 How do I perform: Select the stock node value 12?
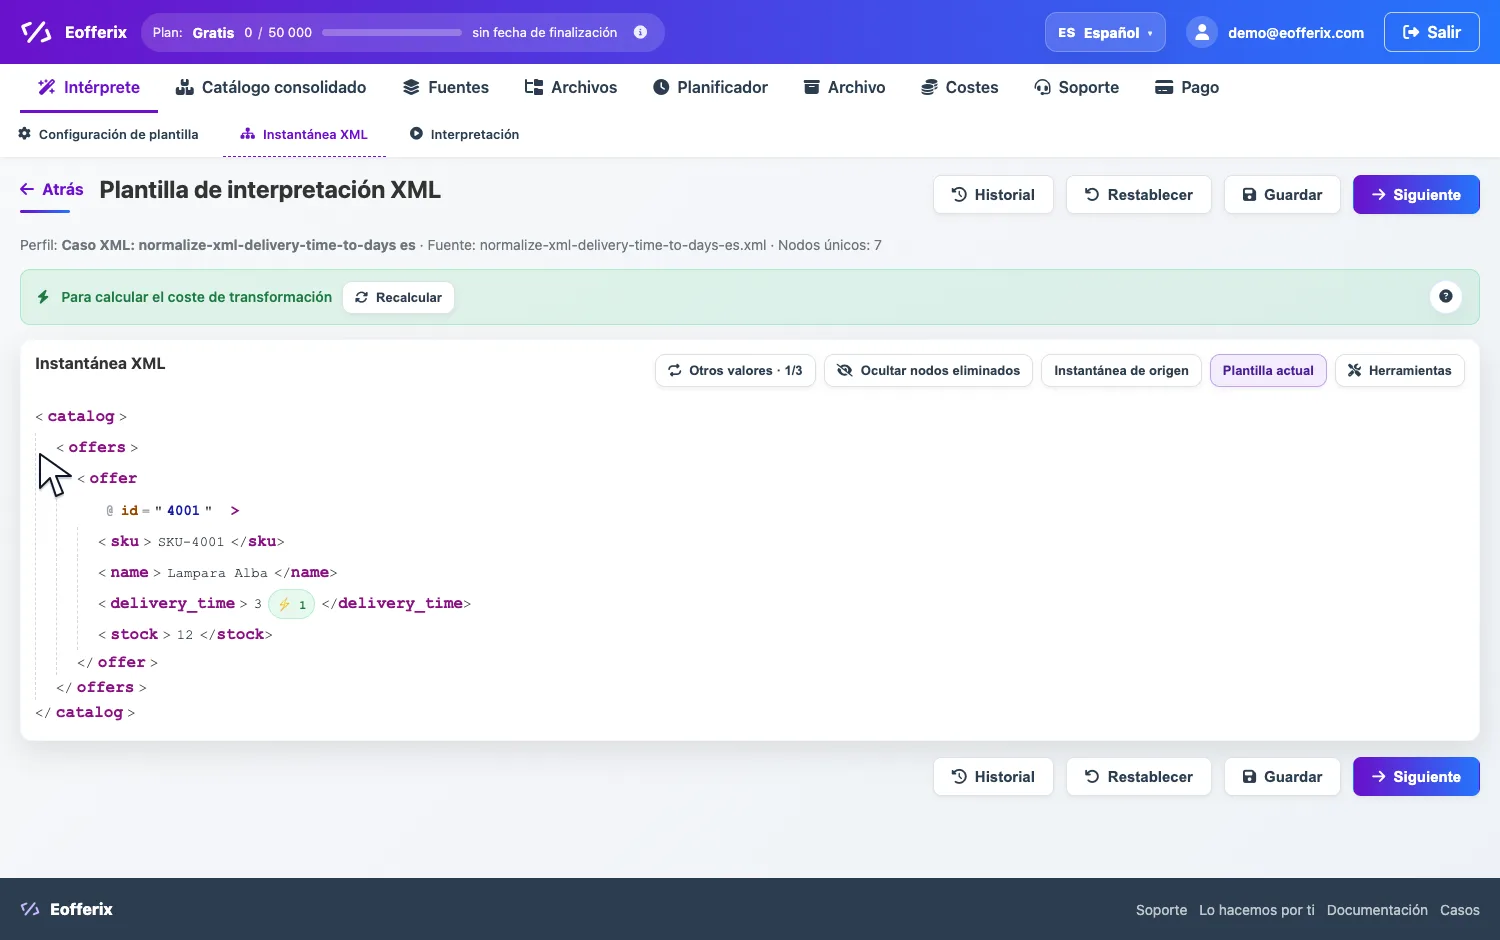[185, 635]
